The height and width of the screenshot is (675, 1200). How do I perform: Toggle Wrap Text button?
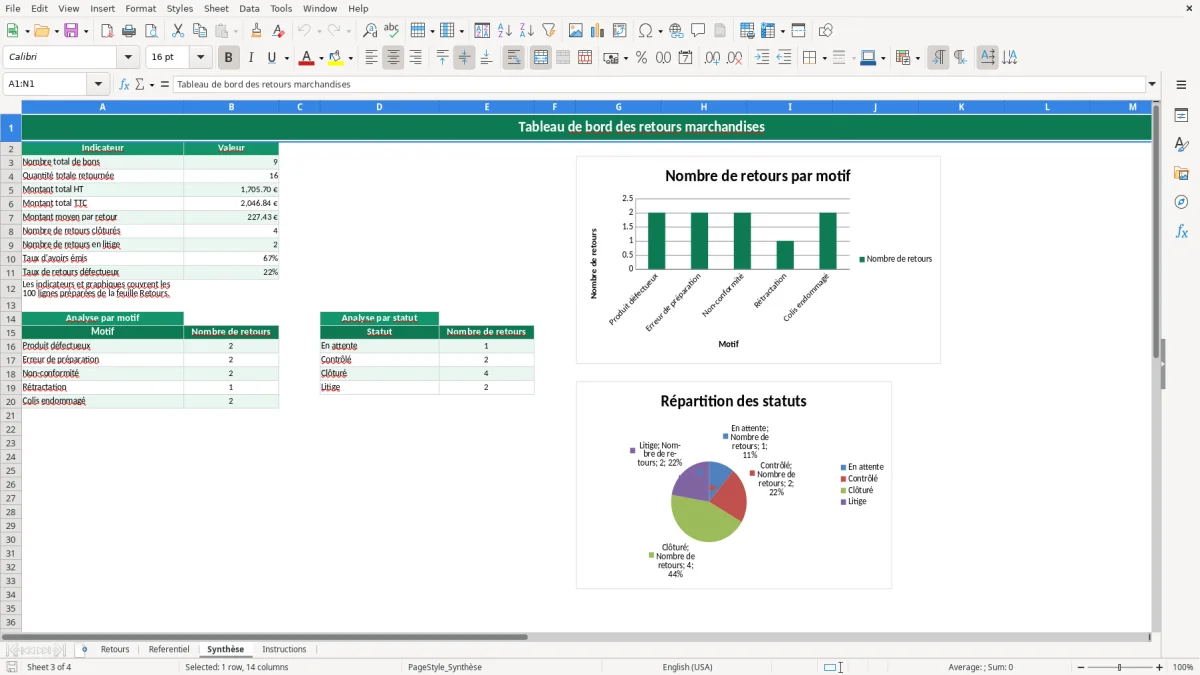click(x=513, y=58)
